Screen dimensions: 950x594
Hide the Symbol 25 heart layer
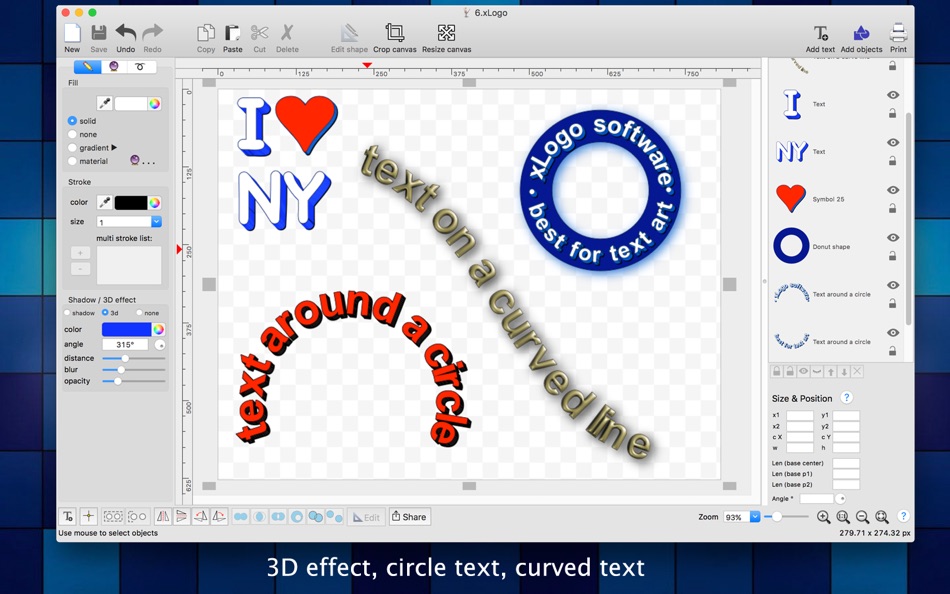pos(892,190)
